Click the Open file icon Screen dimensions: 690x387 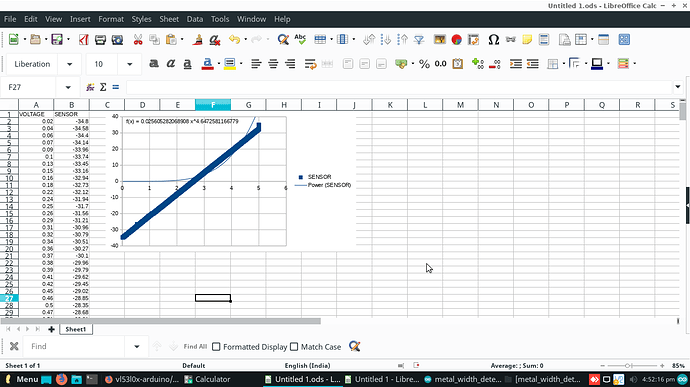pyautogui.click(x=35, y=40)
